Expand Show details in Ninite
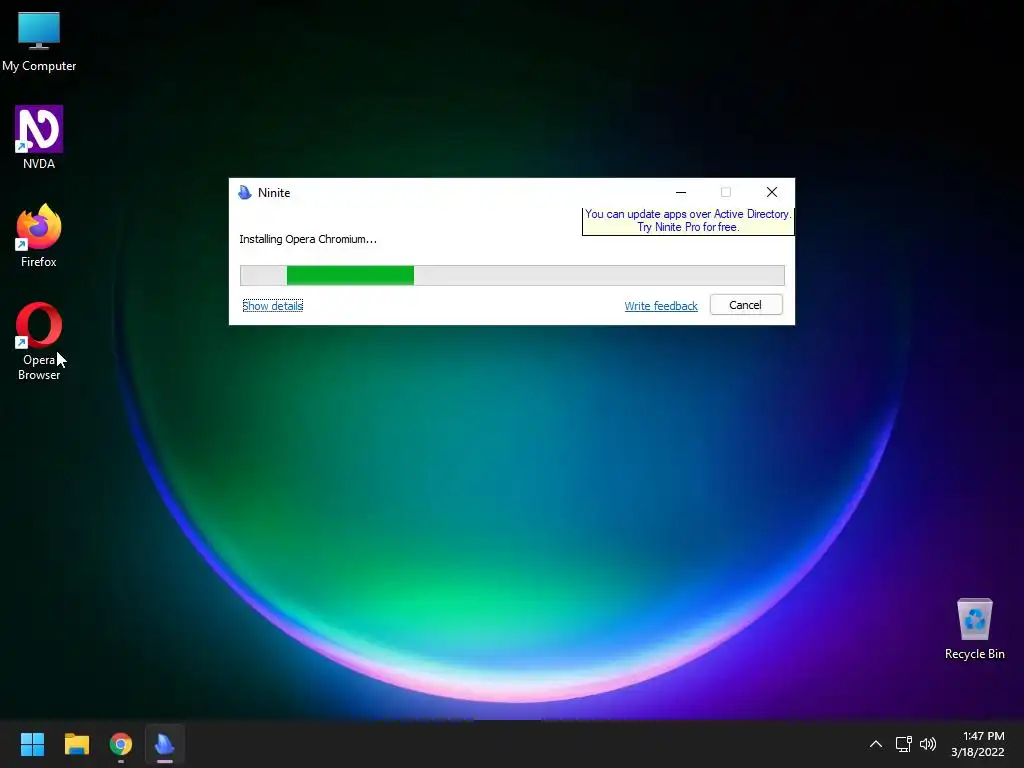 (272, 306)
